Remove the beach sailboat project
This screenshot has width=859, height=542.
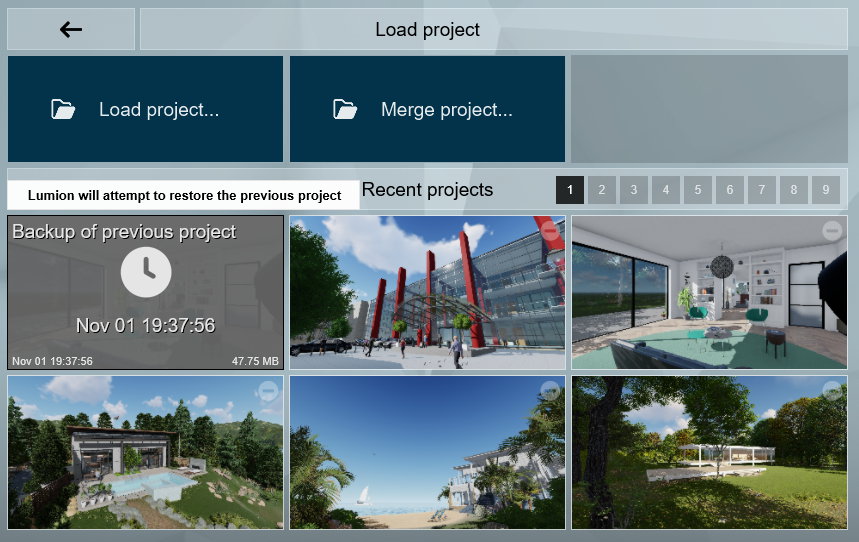pyautogui.click(x=550, y=390)
